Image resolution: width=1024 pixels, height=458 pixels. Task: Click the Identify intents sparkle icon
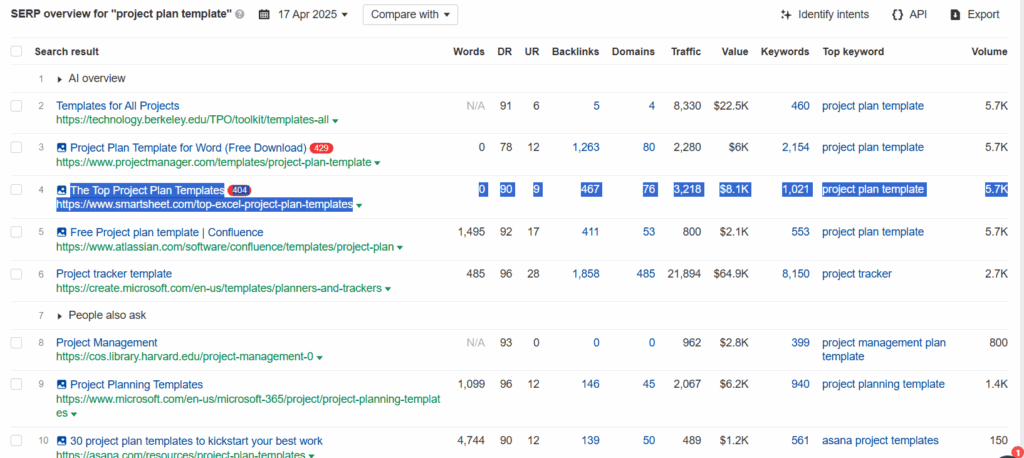[x=786, y=14]
